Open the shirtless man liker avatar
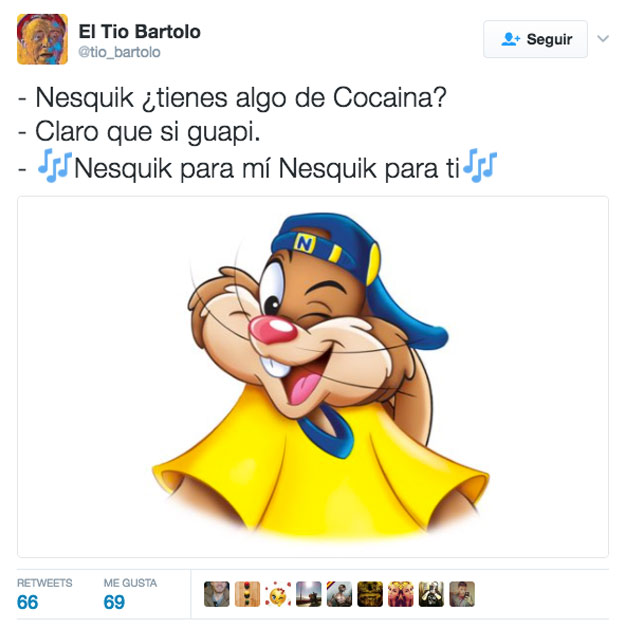 (x=339, y=594)
